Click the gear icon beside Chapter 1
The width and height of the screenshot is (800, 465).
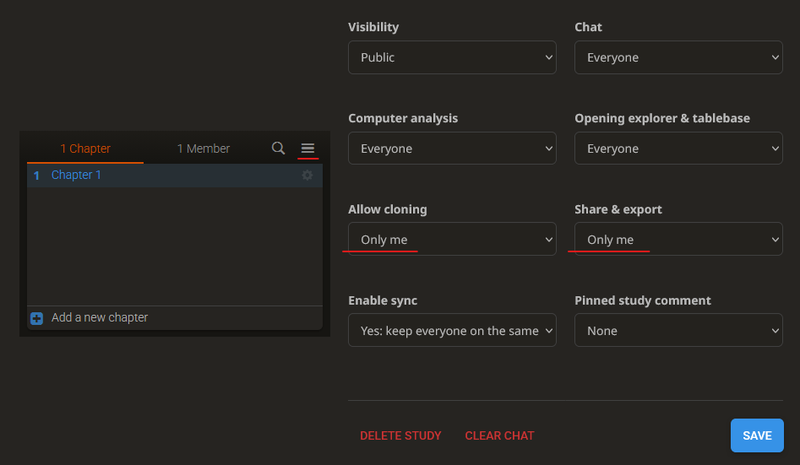click(308, 175)
